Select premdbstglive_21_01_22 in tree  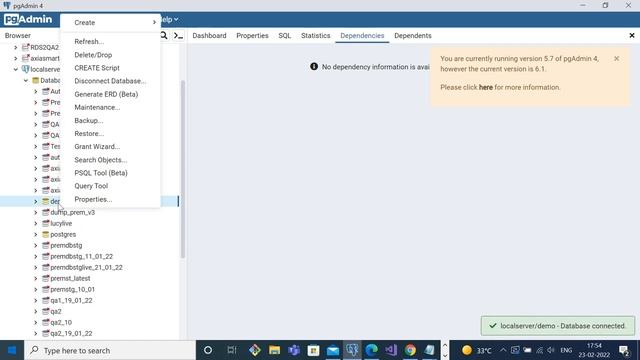[87, 267]
